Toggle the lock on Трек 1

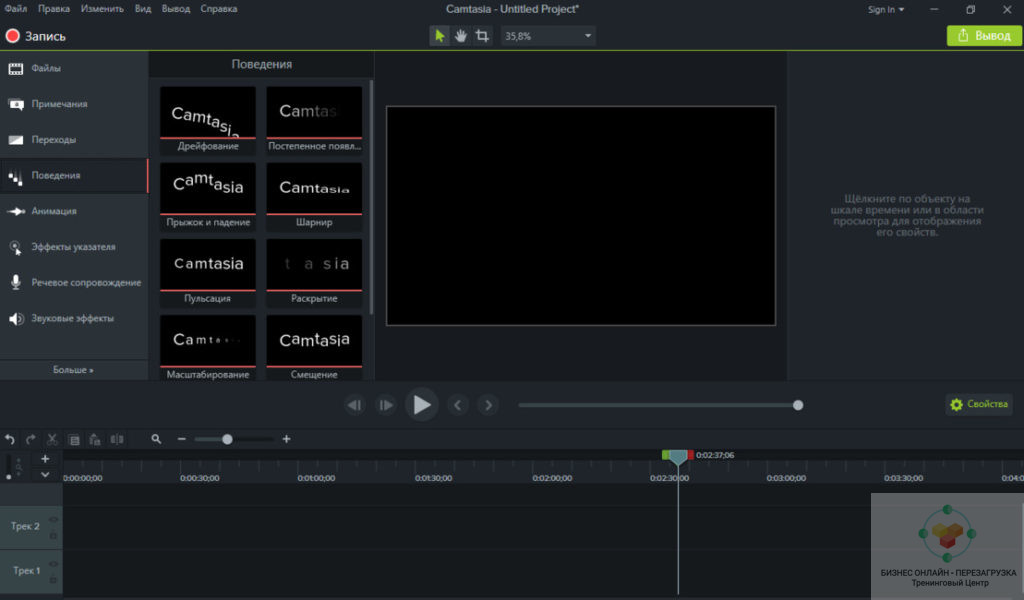coord(53,579)
